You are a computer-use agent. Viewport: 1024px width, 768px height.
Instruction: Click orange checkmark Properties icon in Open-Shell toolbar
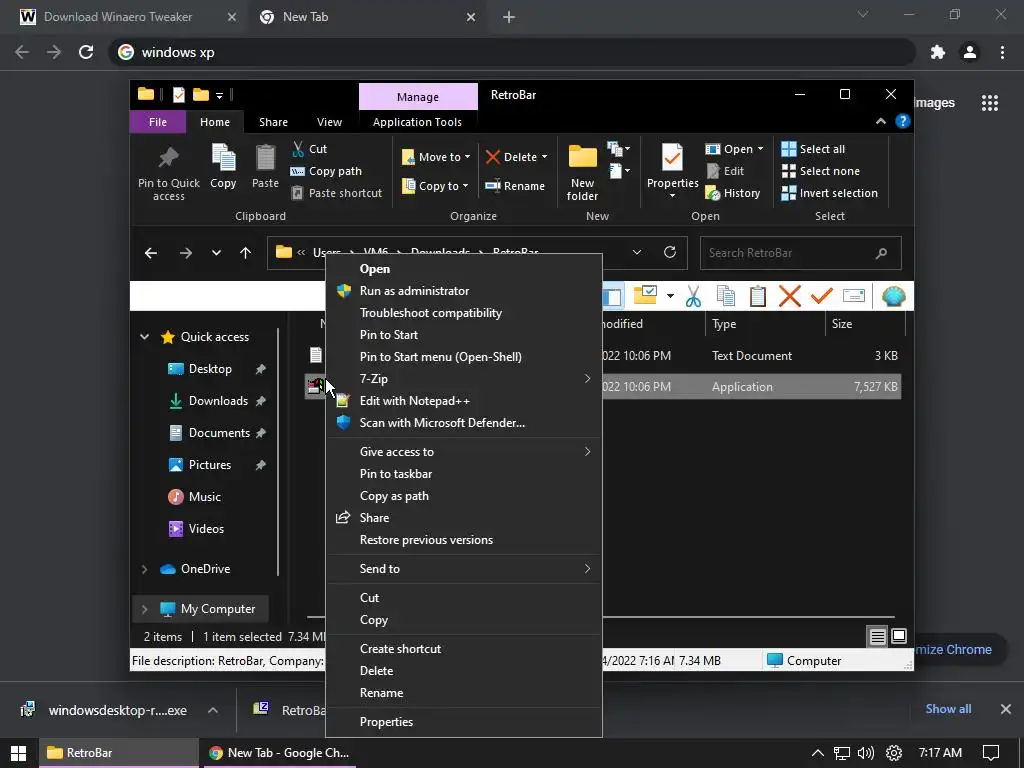[x=822, y=296]
